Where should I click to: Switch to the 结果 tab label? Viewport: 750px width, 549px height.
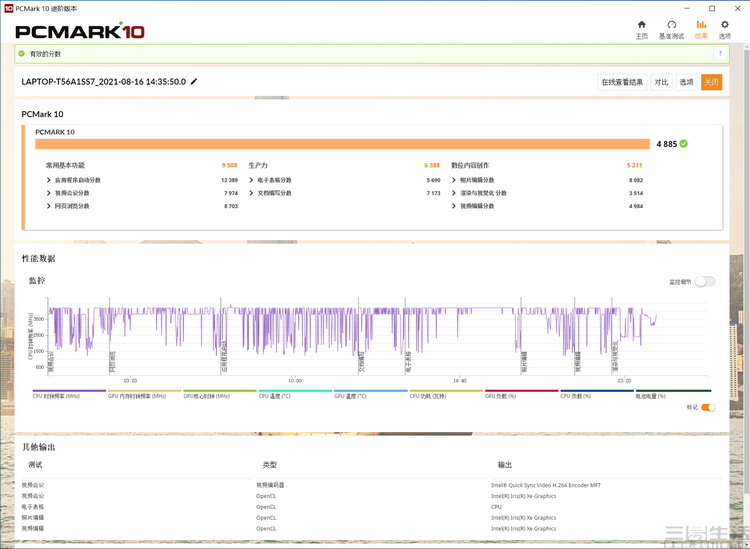coord(701,36)
